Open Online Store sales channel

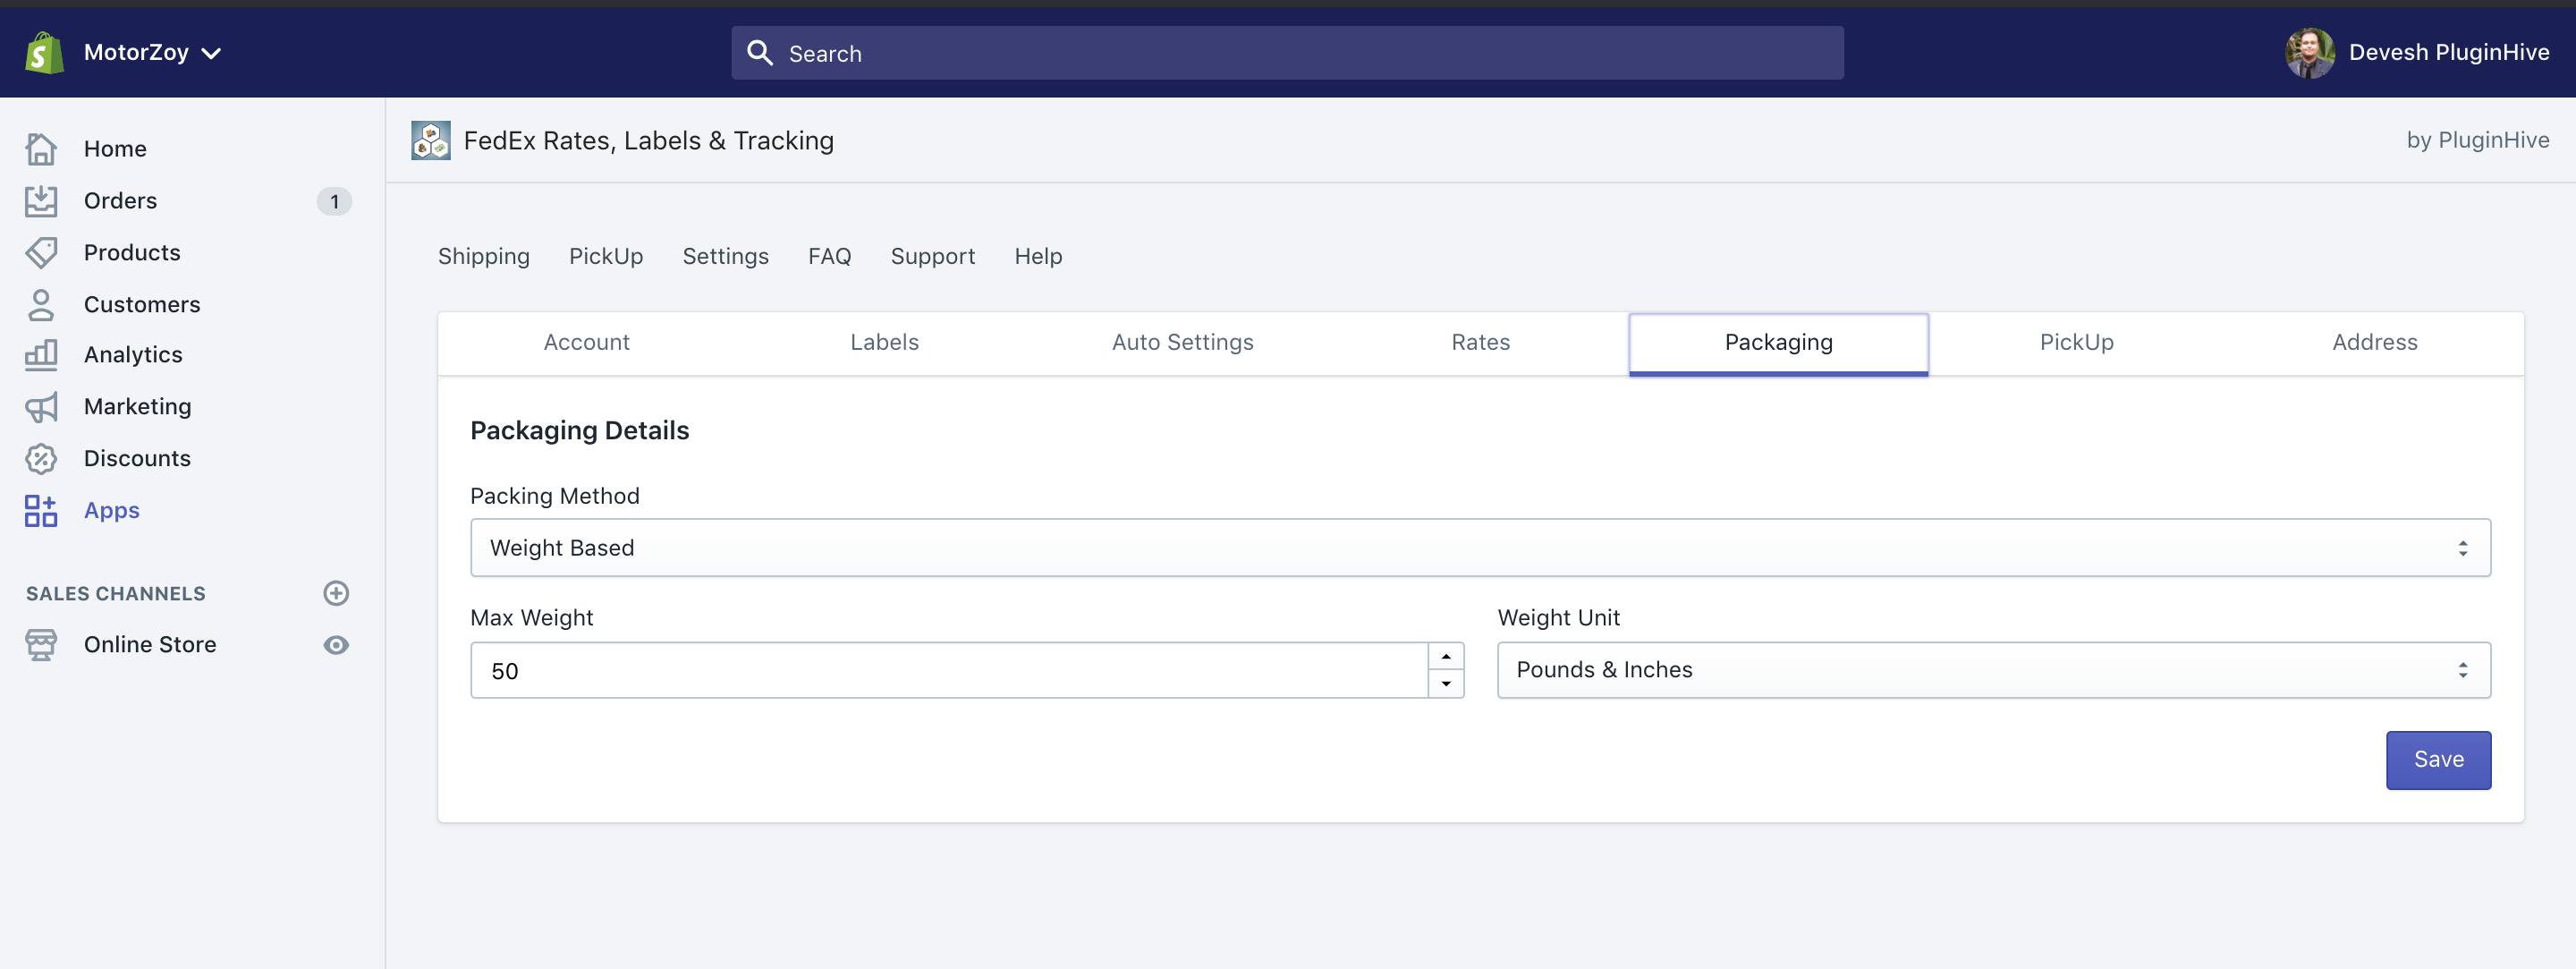point(150,645)
